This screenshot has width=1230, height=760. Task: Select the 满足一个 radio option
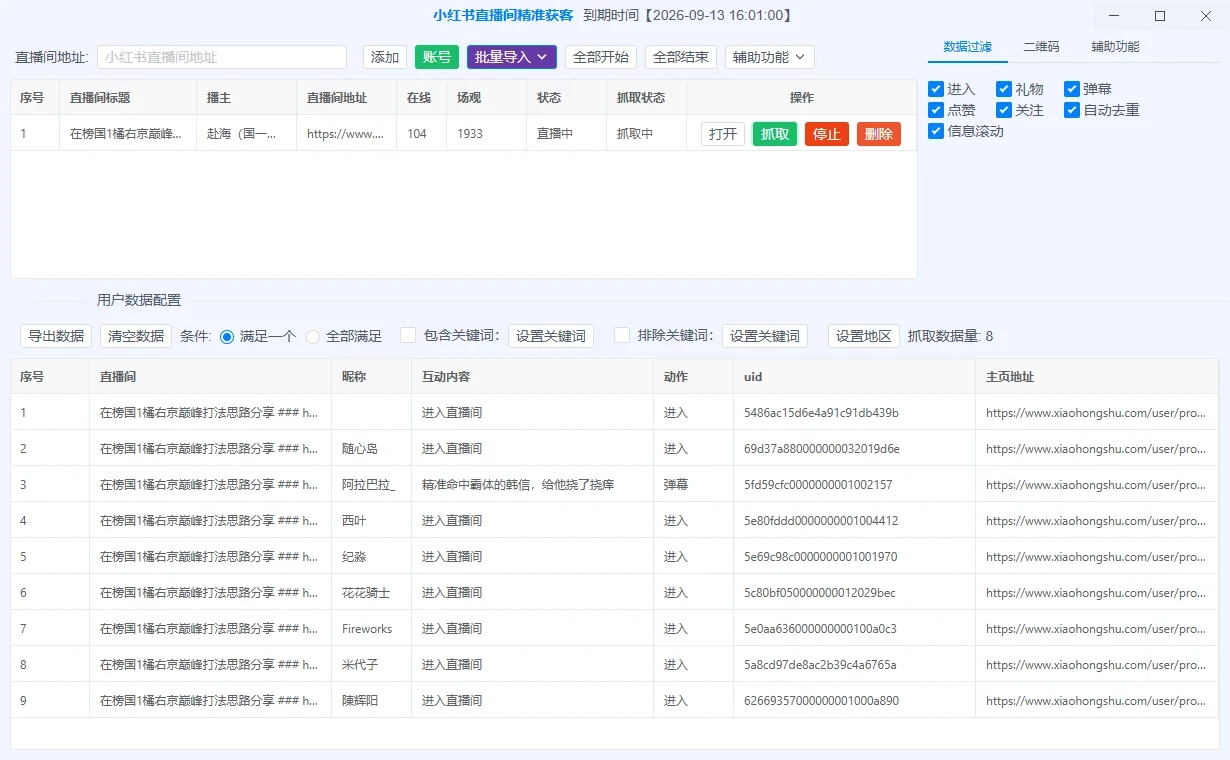coord(227,336)
